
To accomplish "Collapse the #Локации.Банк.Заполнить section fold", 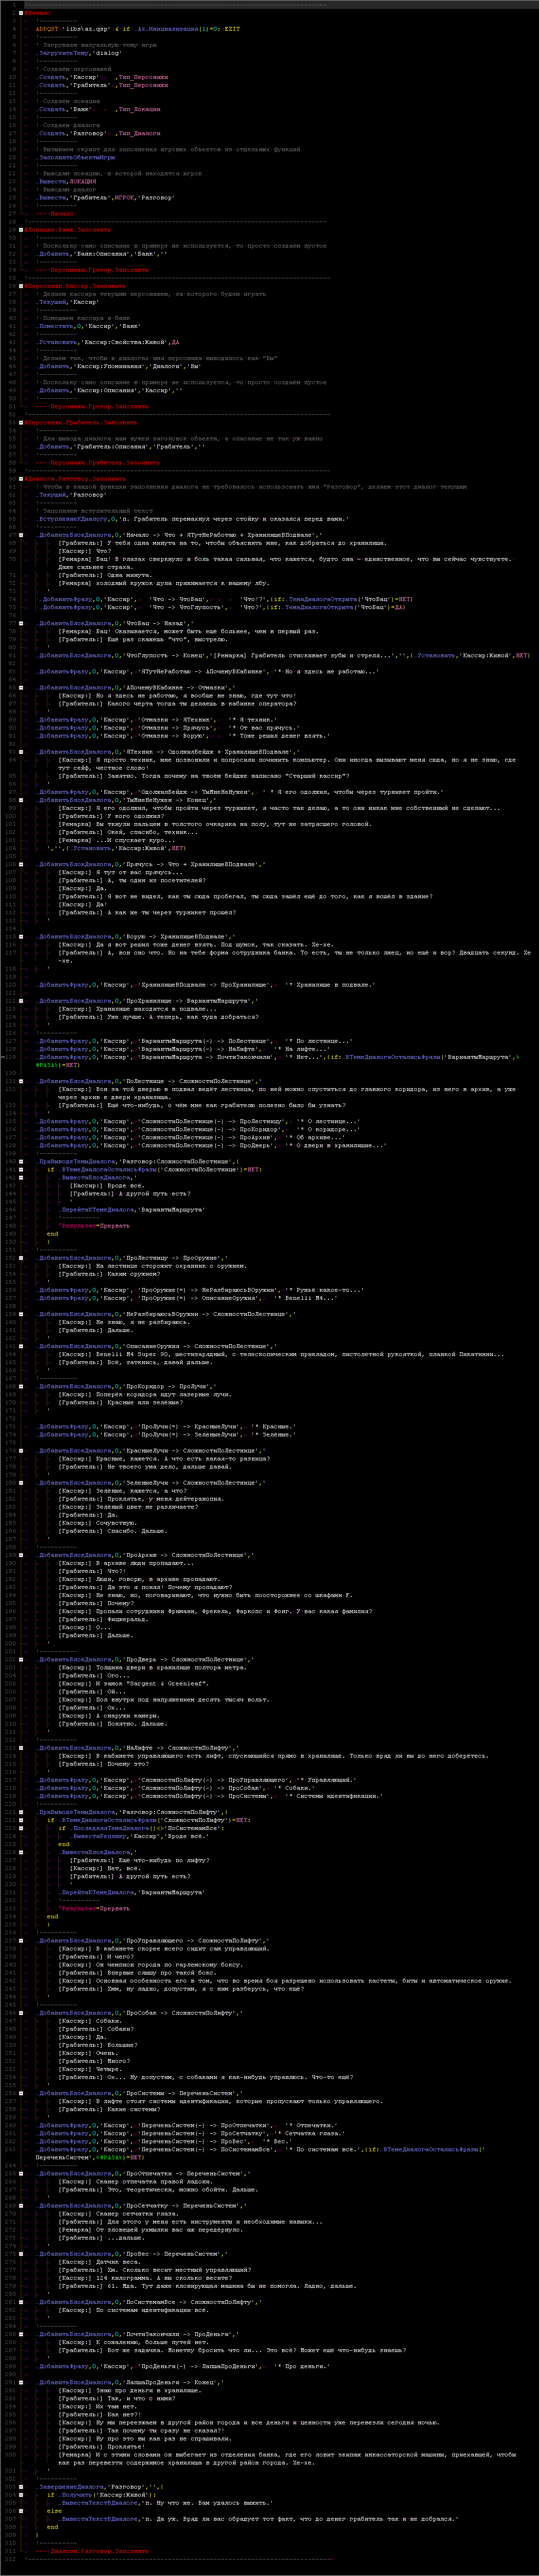I will tap(20, 229).
